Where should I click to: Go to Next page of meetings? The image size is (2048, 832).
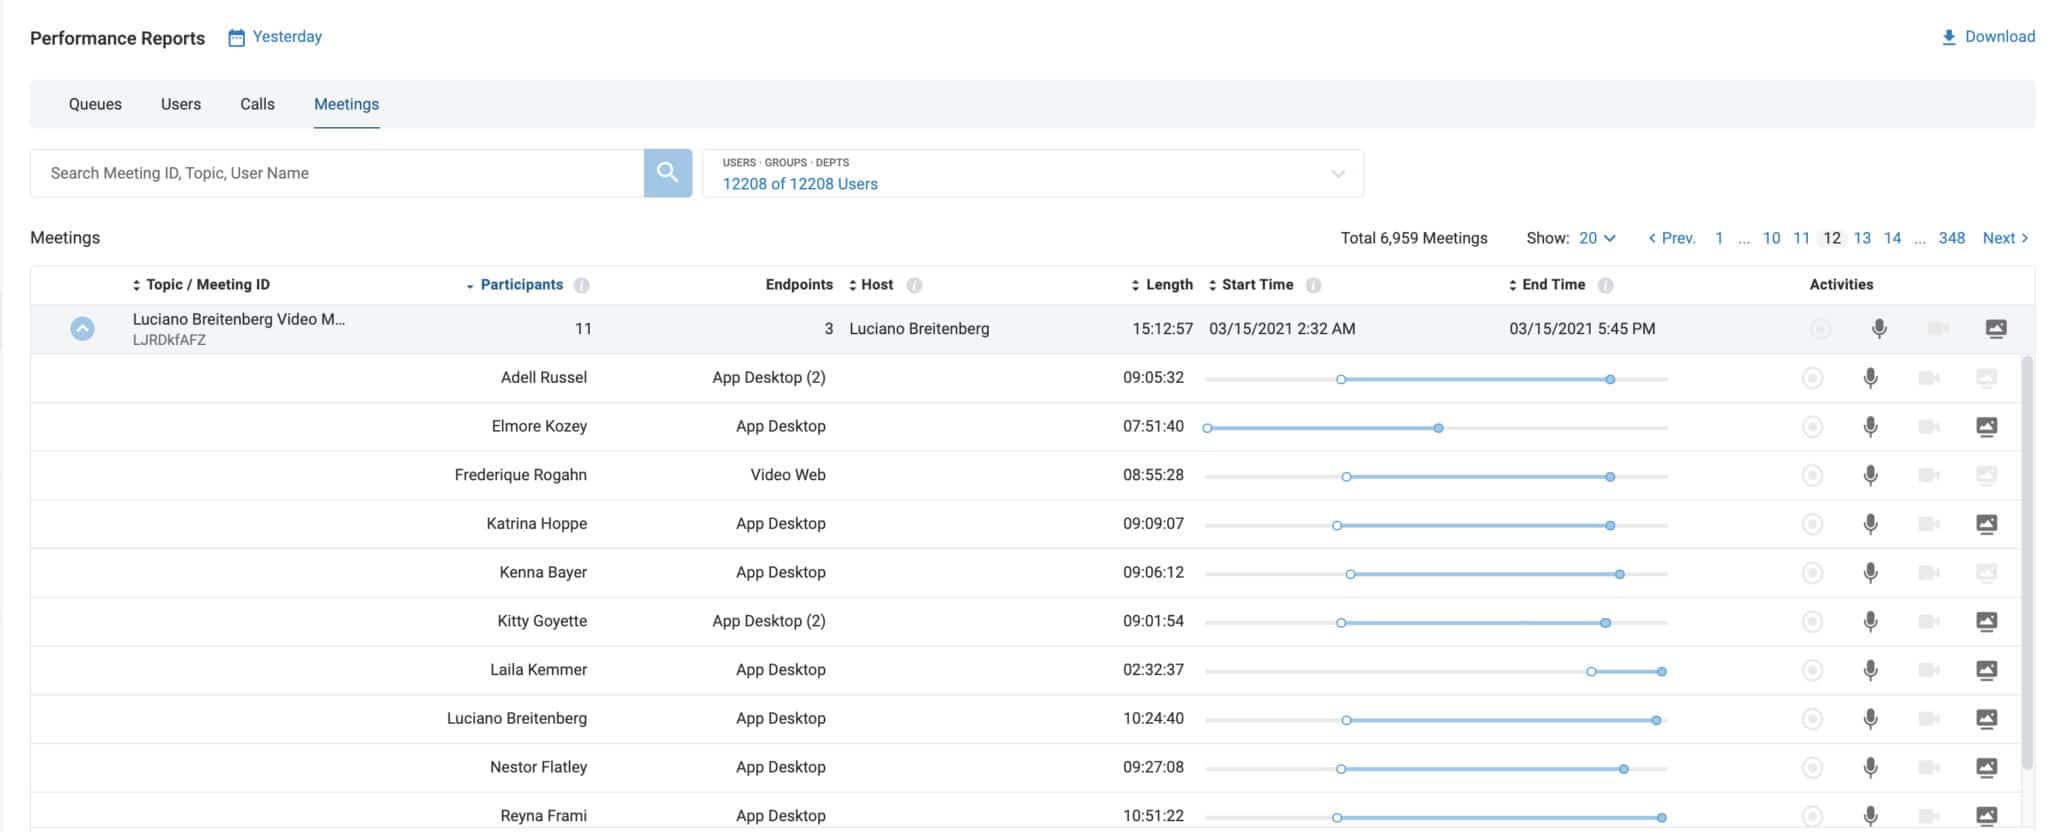point(2005,238)
